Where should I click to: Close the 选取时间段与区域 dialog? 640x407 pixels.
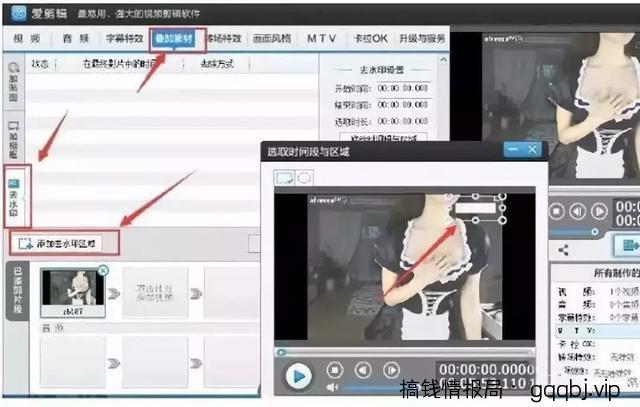point(532,150)
